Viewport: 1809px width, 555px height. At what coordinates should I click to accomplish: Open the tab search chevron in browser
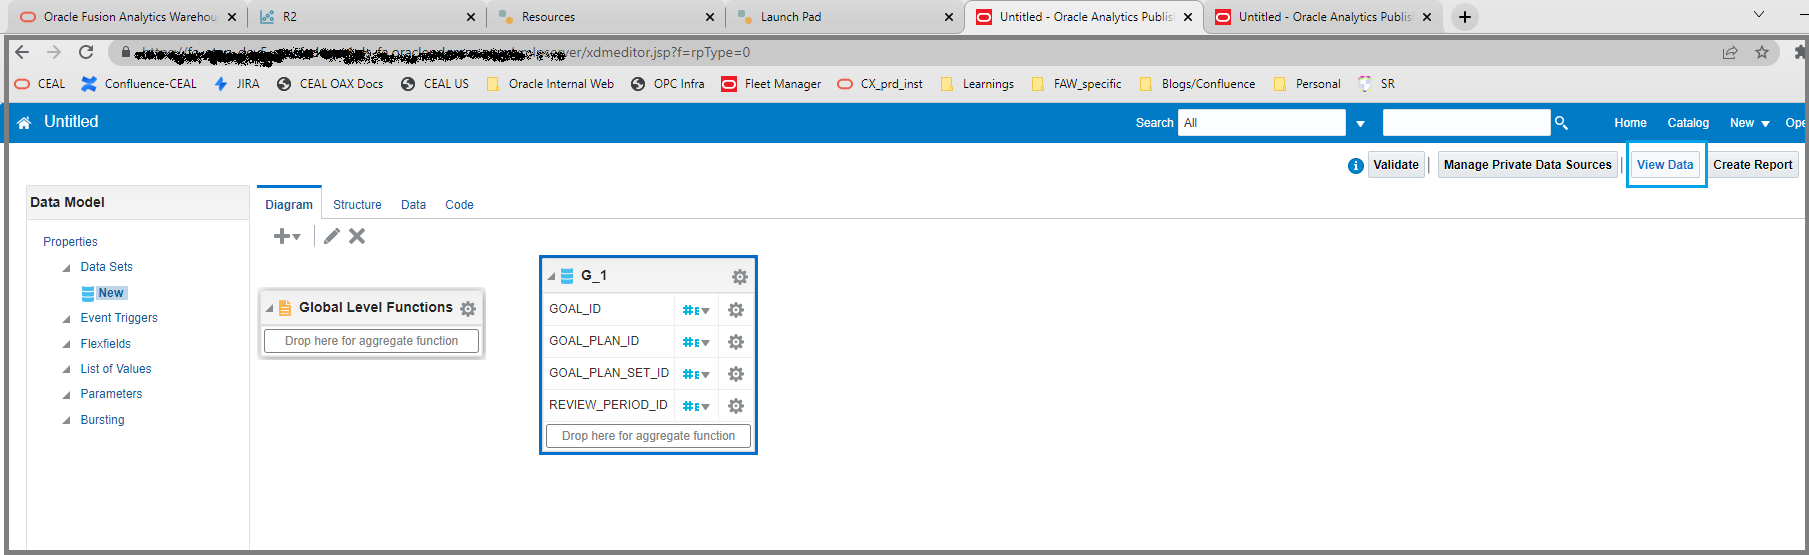tap(1759, 14)
